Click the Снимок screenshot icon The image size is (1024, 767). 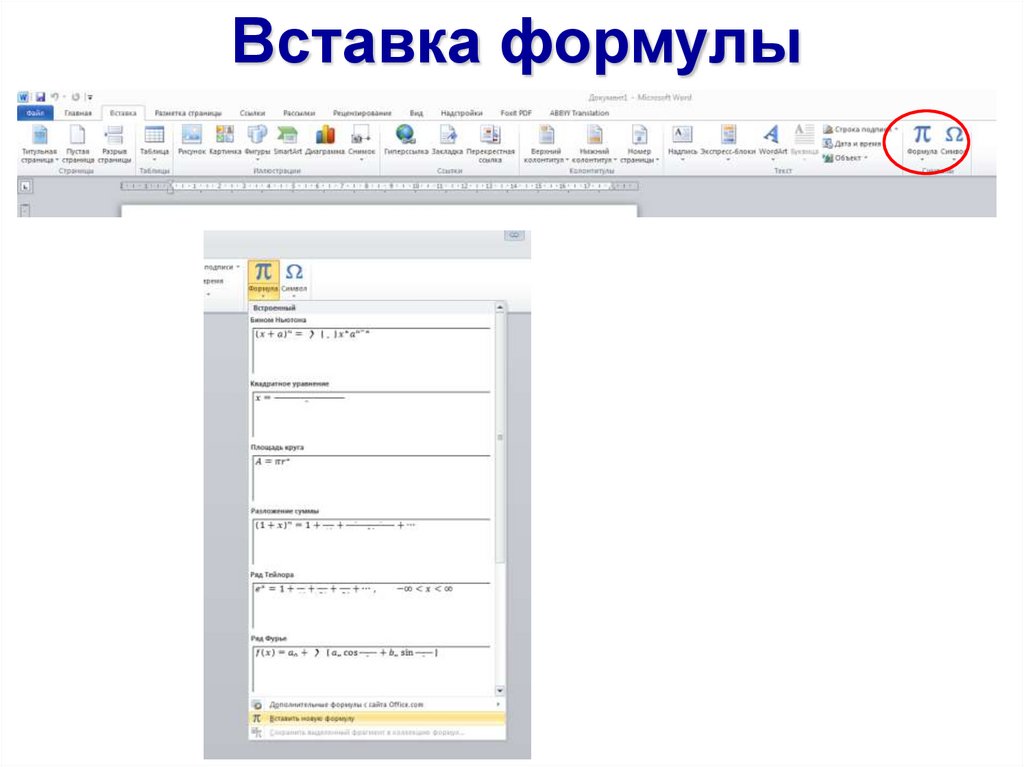pos(361,135)
